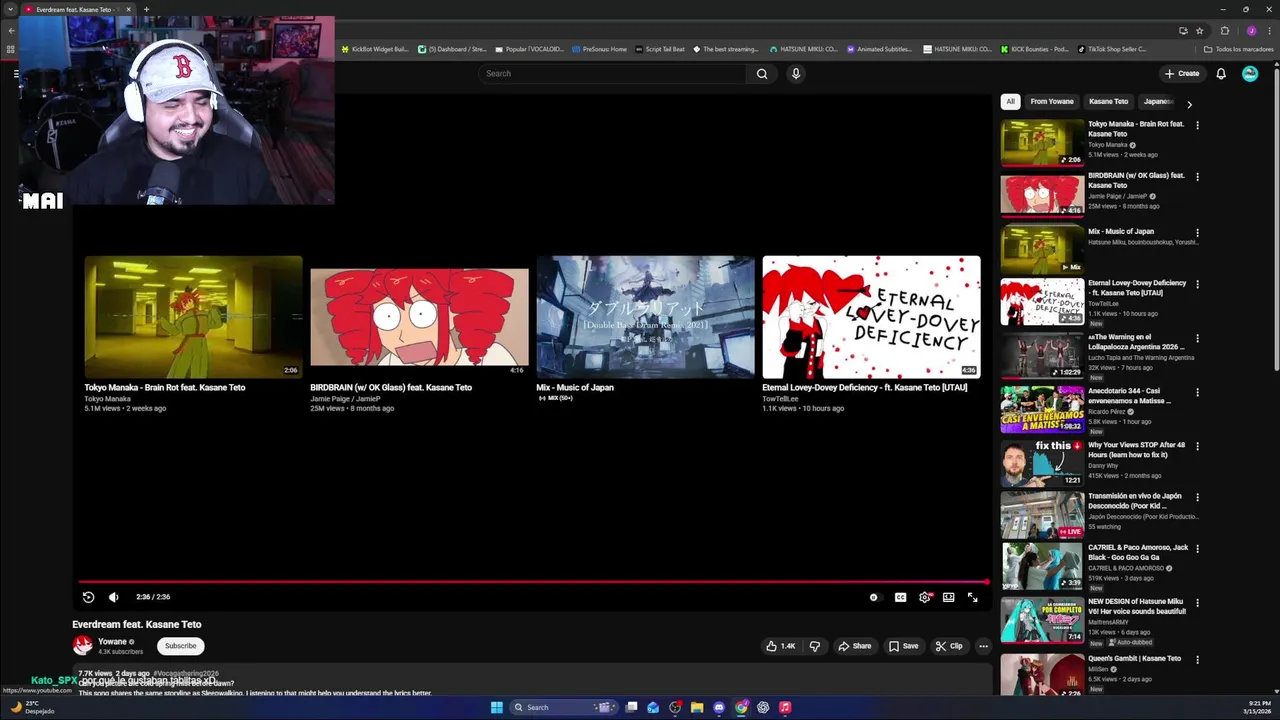Dislike the Everdream video
Viewport: 1280px width, 720px height.
[814, 646]
